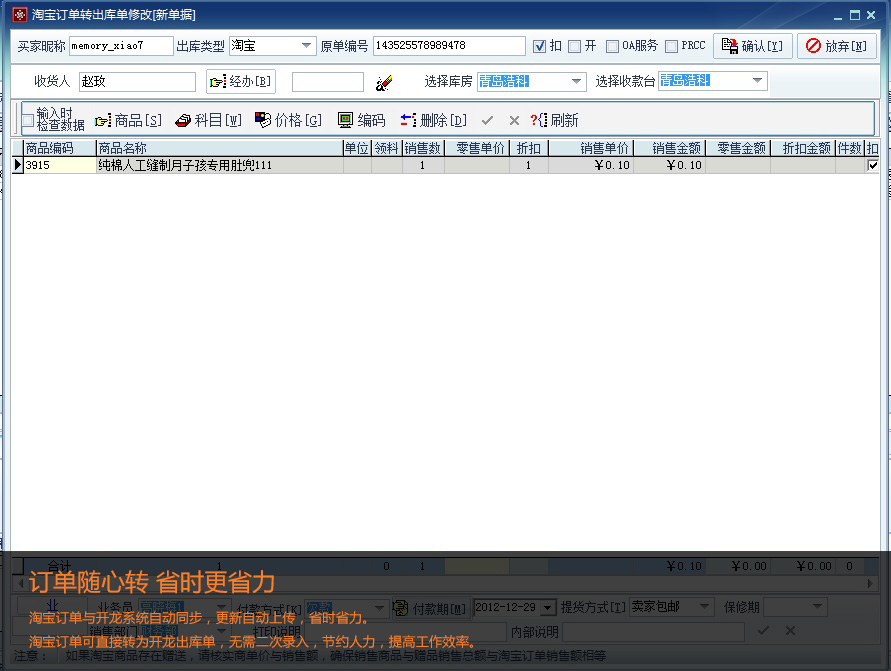Toggle 输入时检查数据 checkbox
This screenshot has height=671, width=891.
(27, 120)
